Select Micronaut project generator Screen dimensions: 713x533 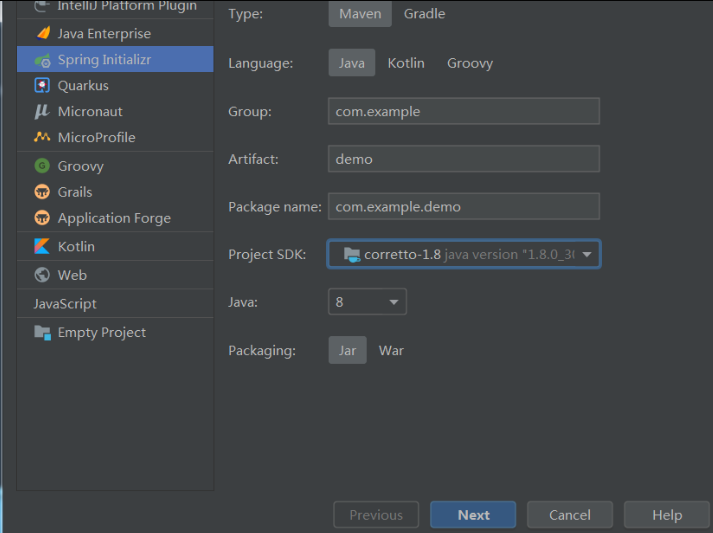(x=115, y=111)
